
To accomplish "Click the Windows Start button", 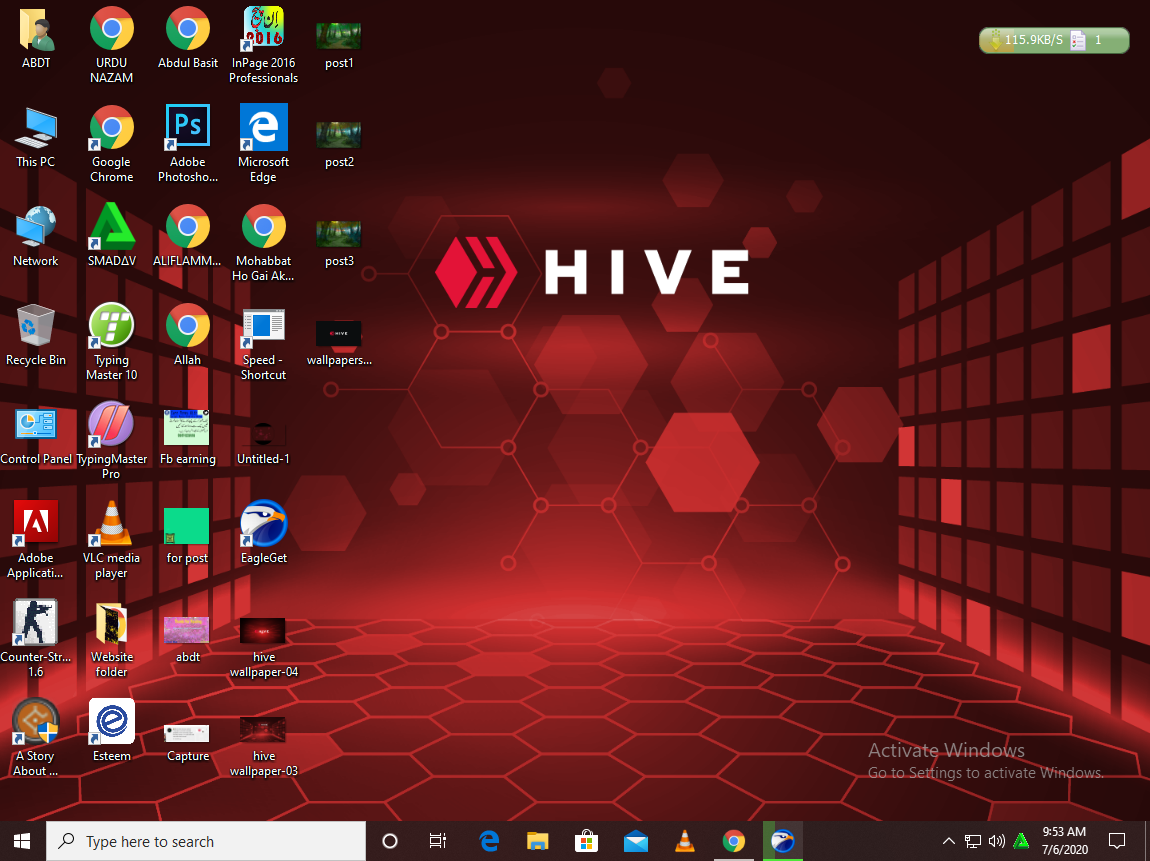I will tap(22, 841).
